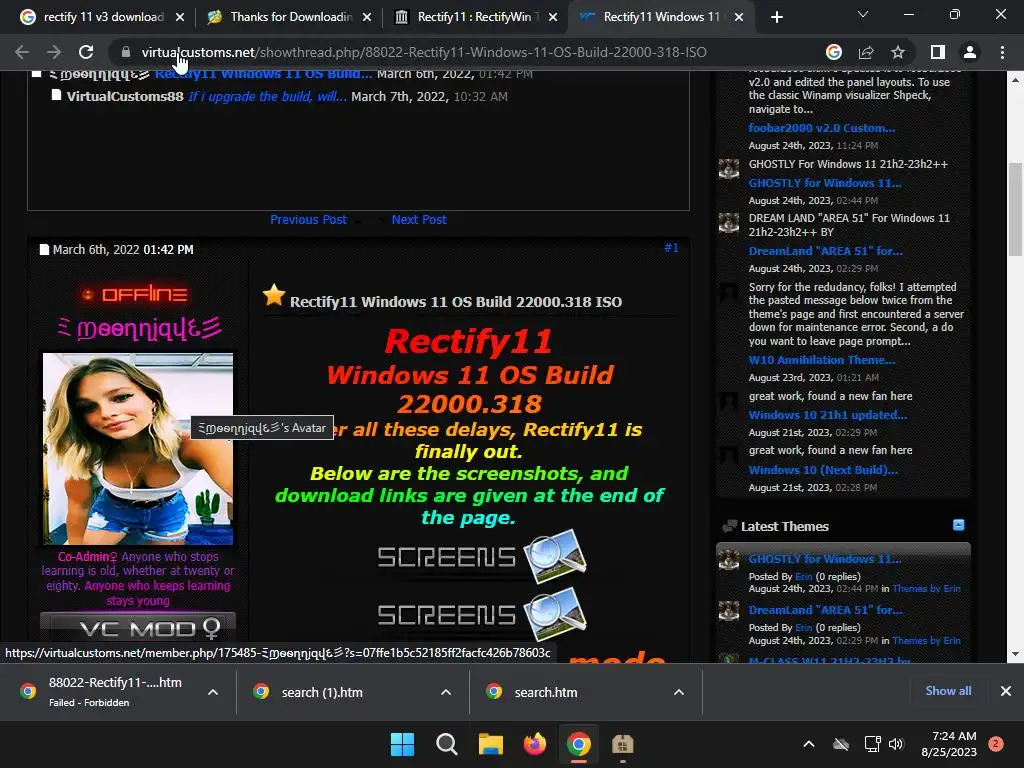The height and width of the screenshot is (768, 1024).
Task: Open the browser side panel
Action: [938, 52]
